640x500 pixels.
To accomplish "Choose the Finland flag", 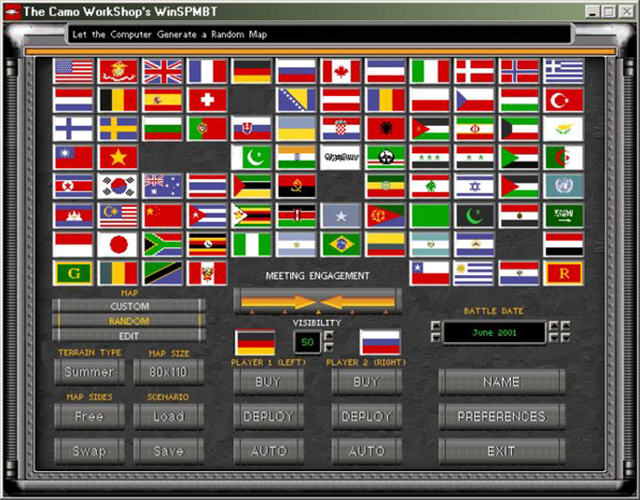I will (x=73, y=129).
